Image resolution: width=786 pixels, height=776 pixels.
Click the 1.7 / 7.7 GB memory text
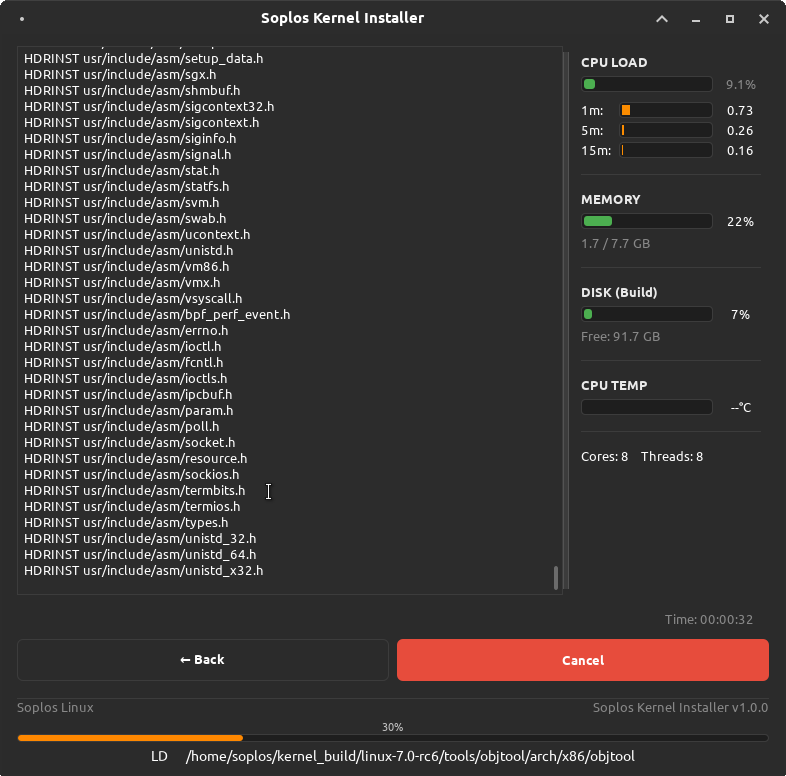(x=615, y=244)
